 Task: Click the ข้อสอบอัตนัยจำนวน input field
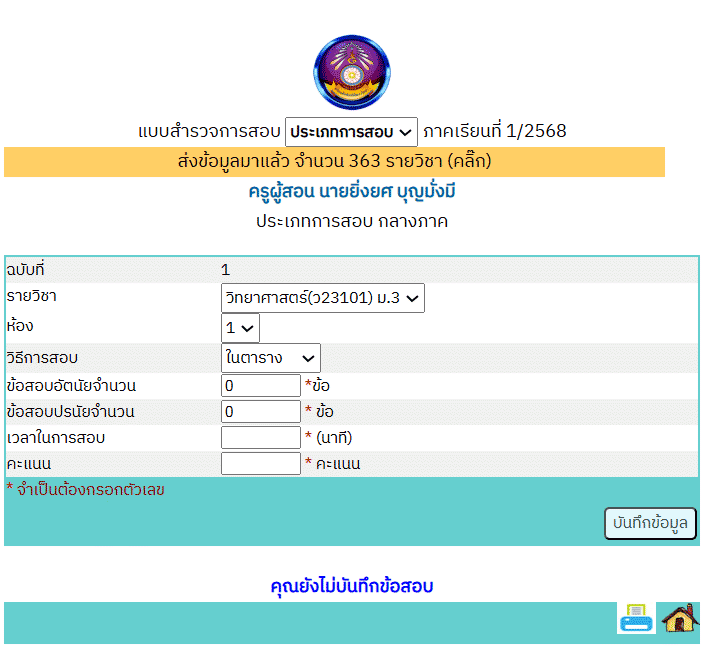pos(260,386)
